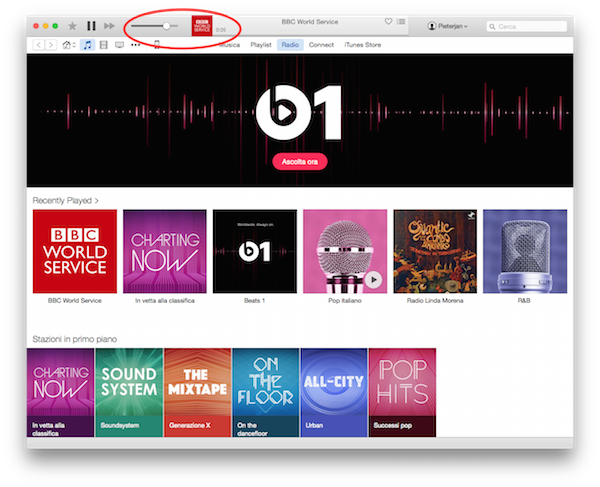
Task: Open featured Pop Hits station
Action: coord(402,393)
